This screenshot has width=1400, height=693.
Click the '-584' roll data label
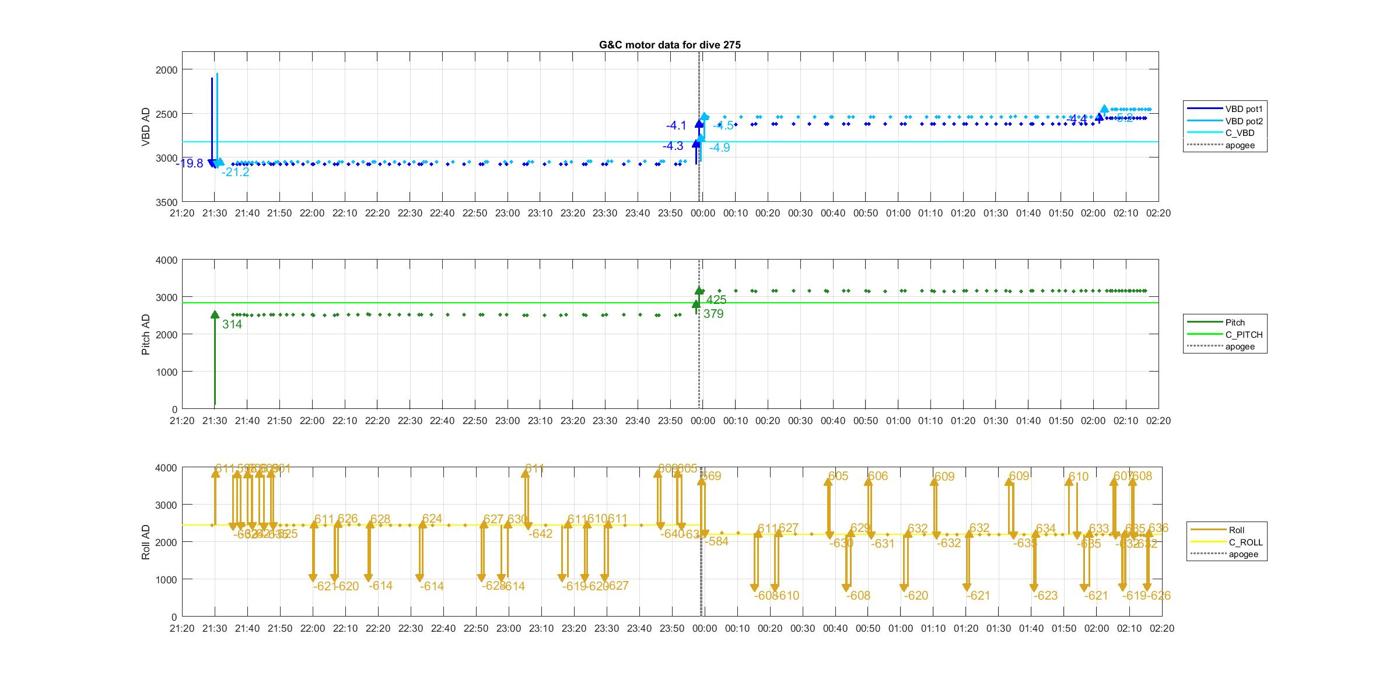716,541
